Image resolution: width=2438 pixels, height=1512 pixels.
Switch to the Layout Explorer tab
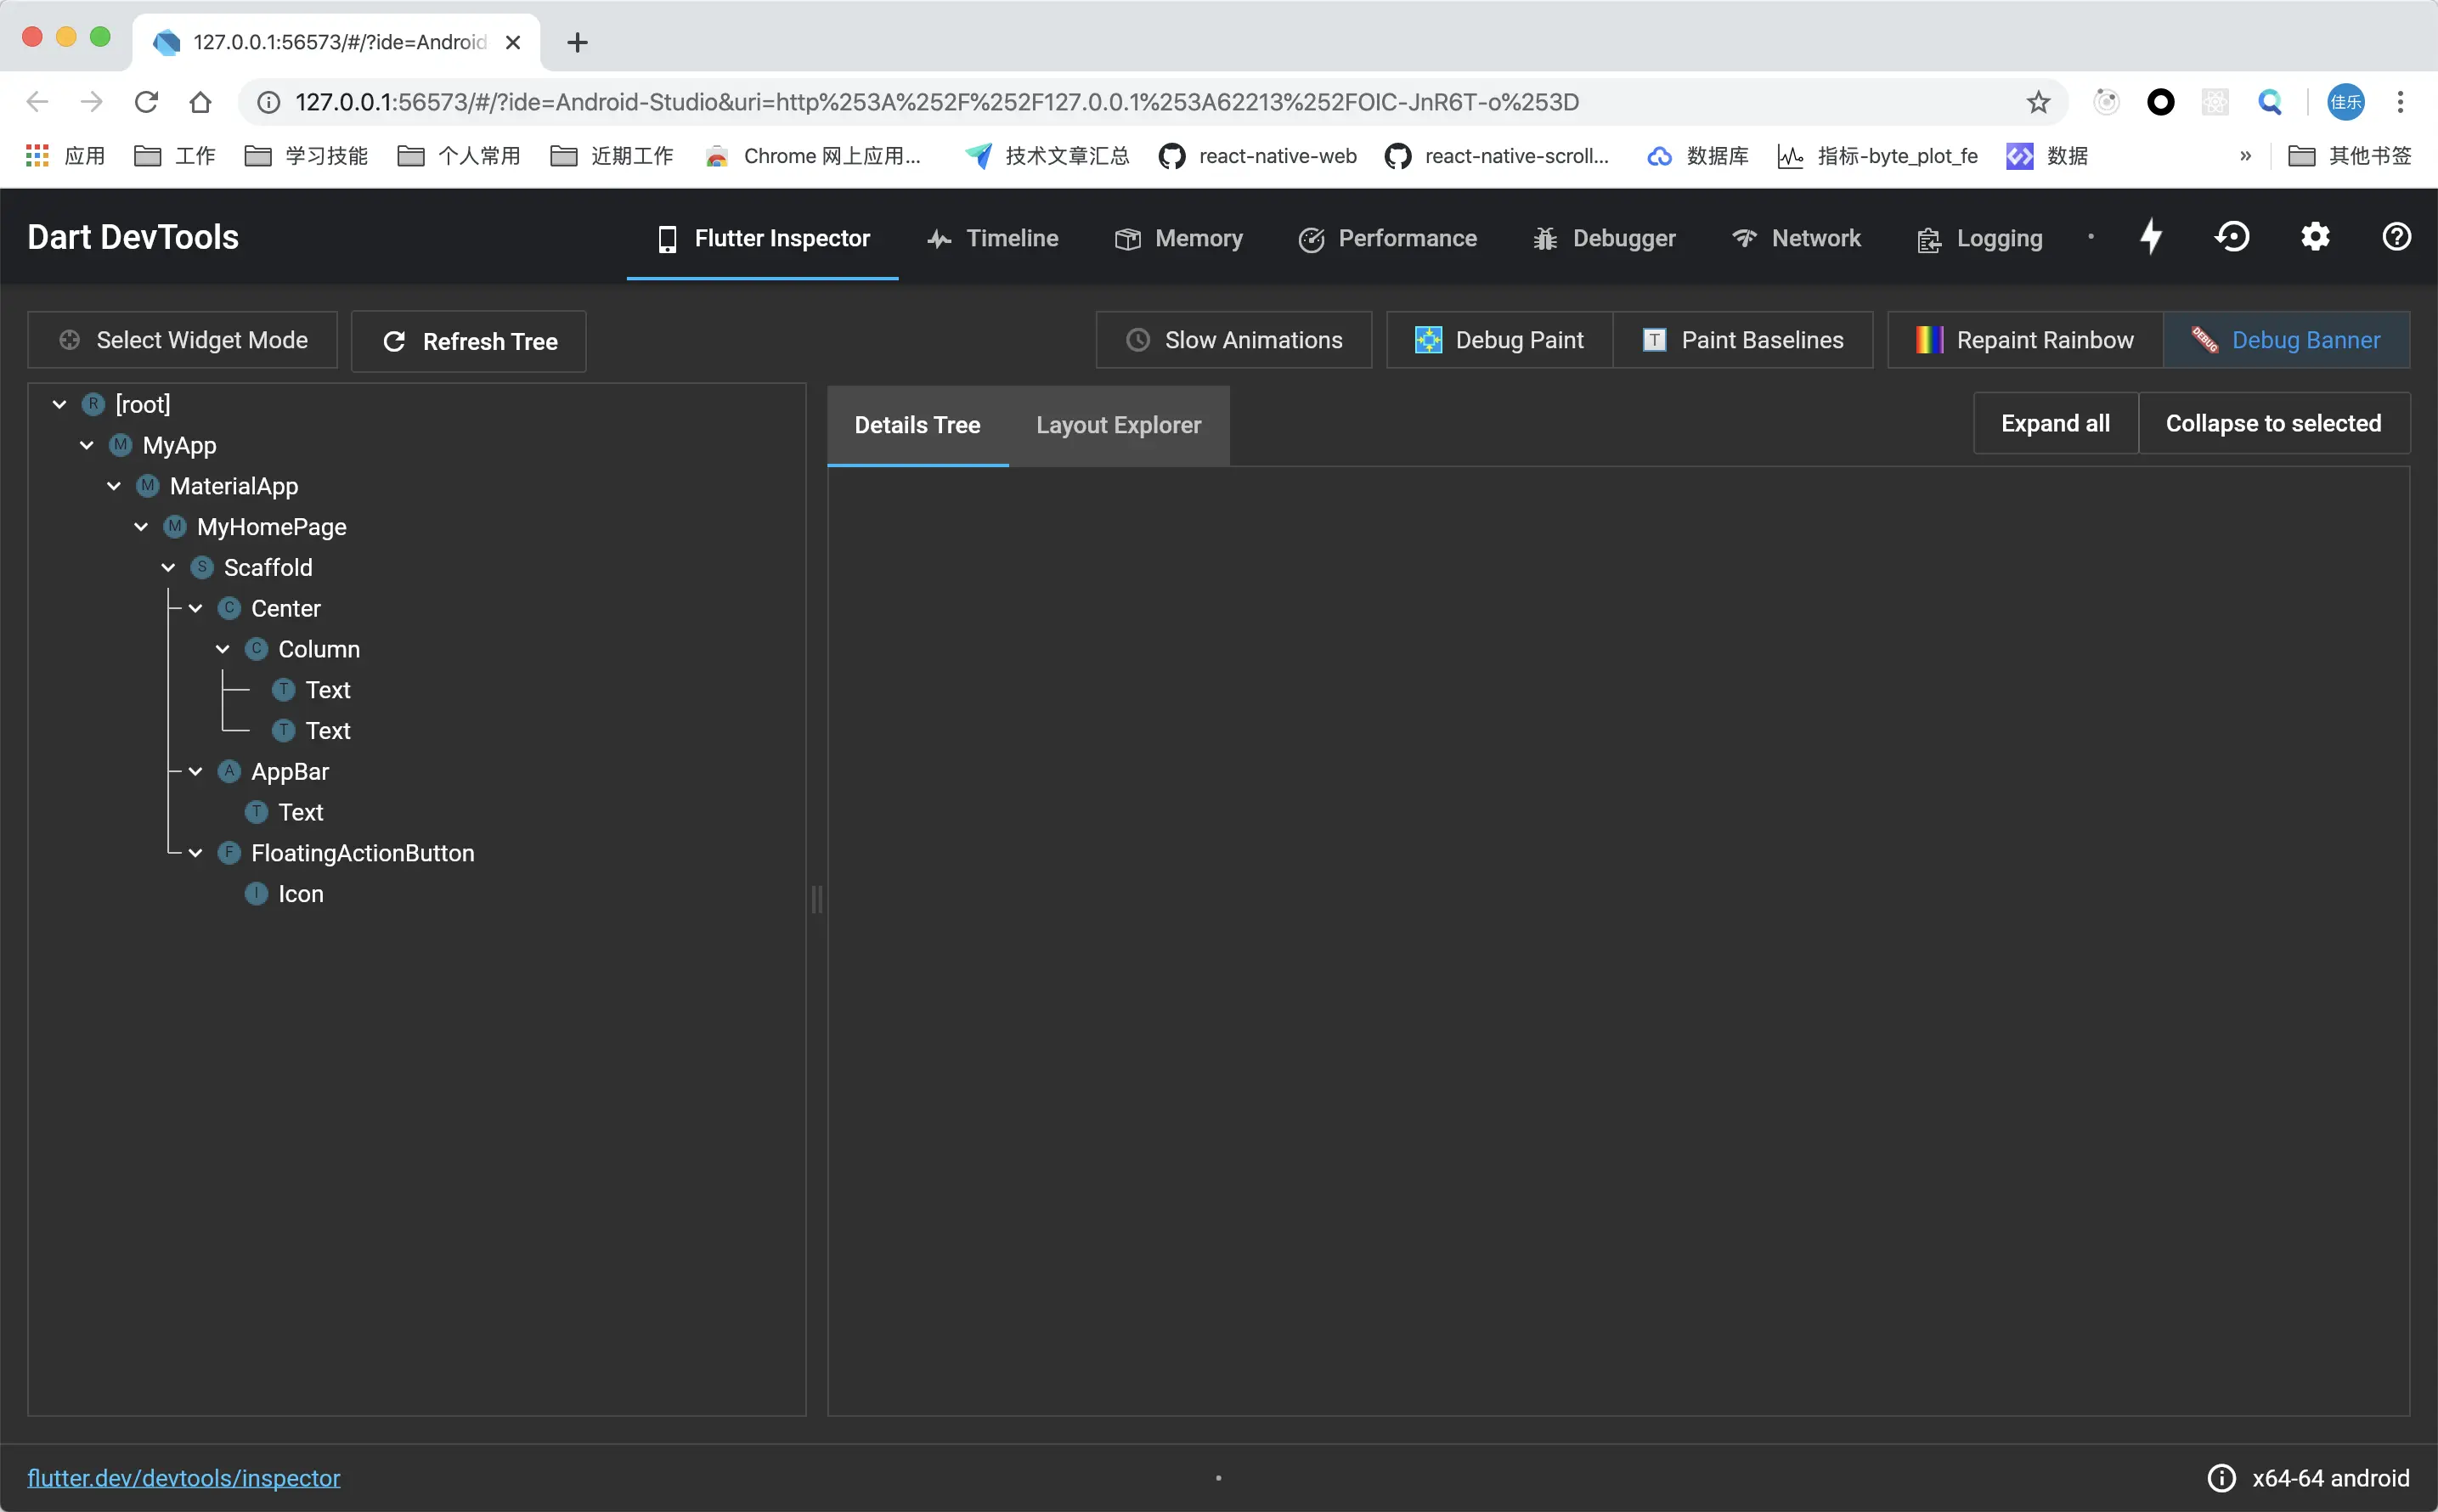click(x=1118, y=425)
